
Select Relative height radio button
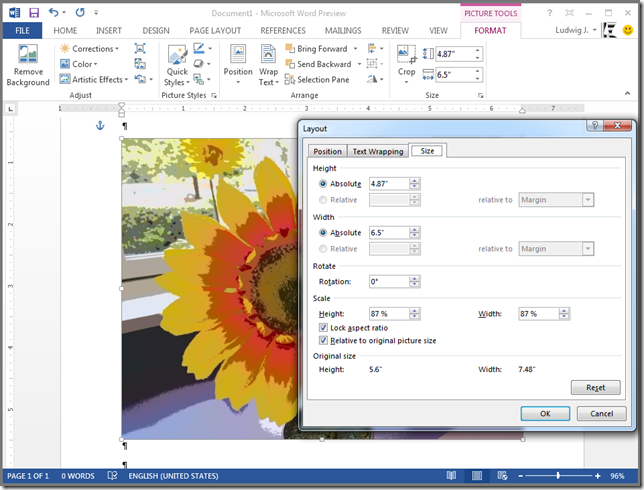point(323,200)
